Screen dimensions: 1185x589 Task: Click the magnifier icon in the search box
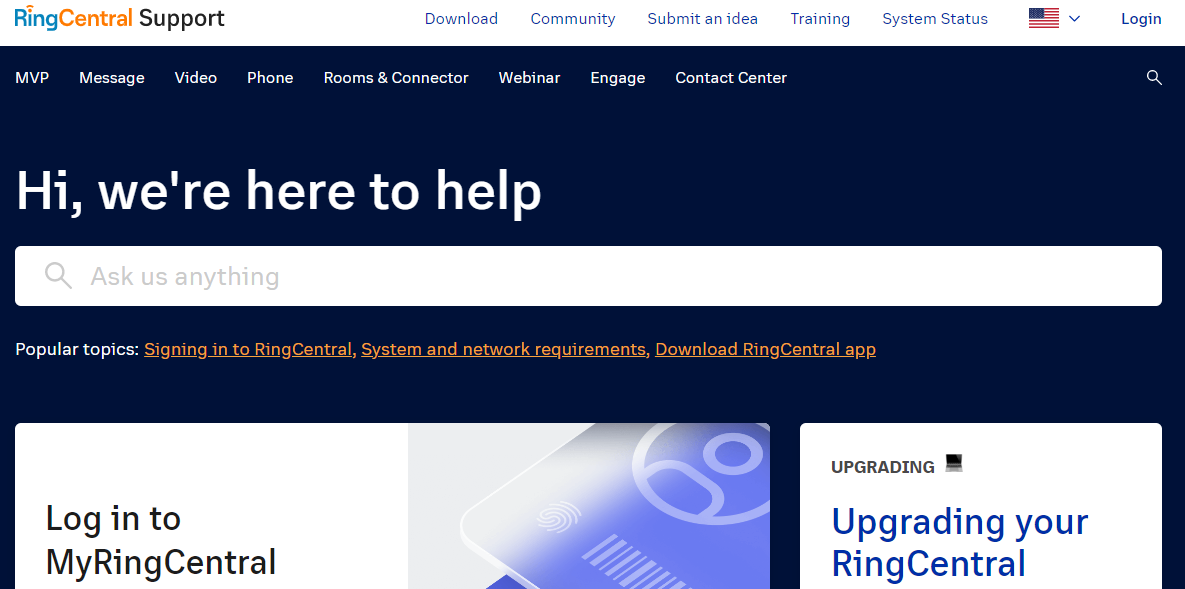point(58,276)
